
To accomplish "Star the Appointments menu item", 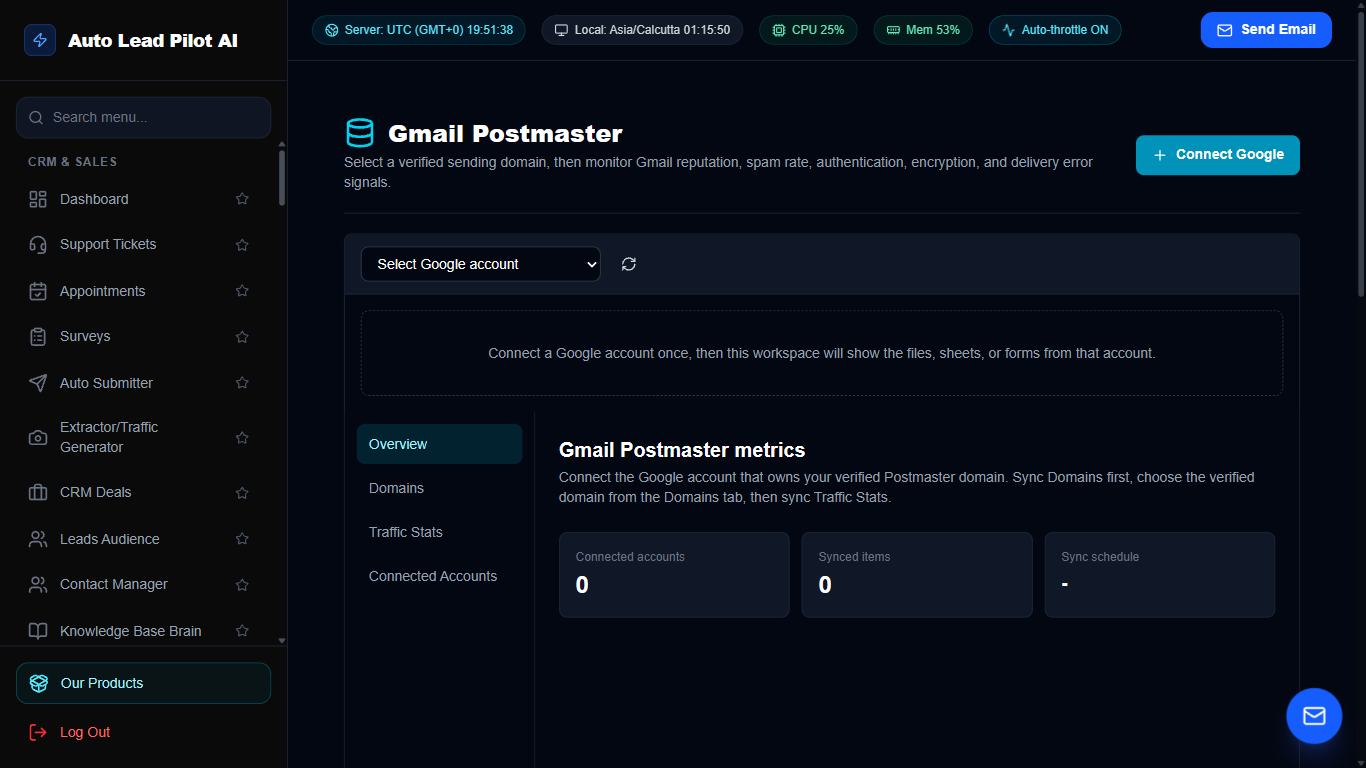I will pyautogui.click(x=242, y=291).
